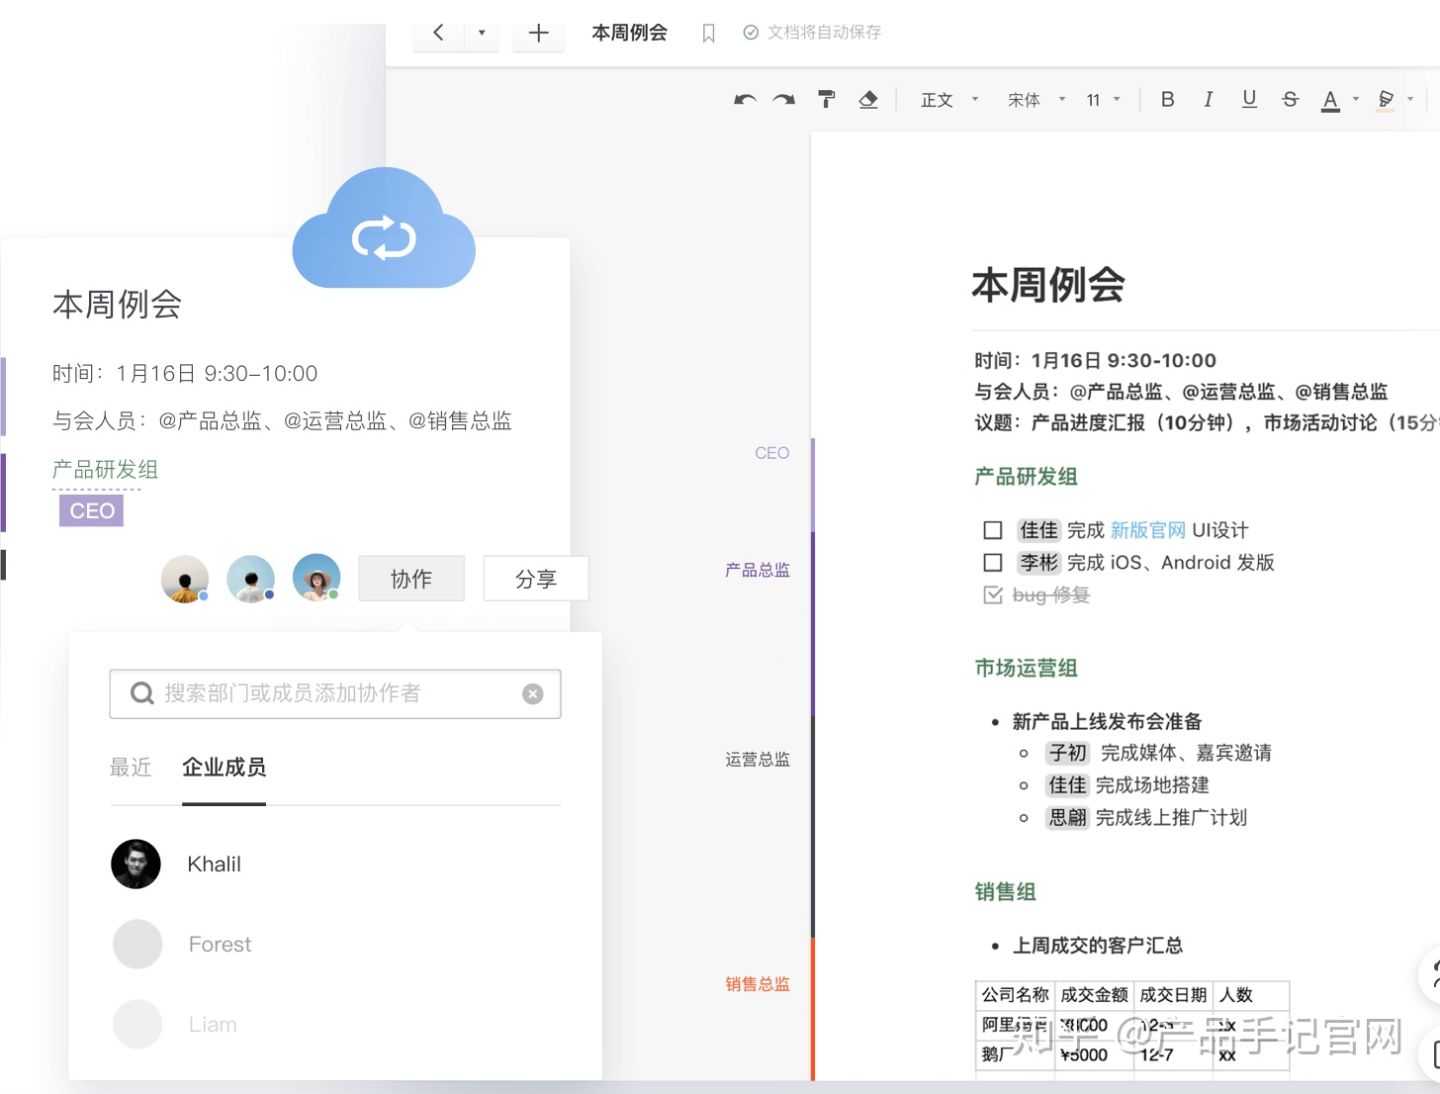Apply bold formatting
Image resolution: width=1440 pixels, height=1094 pixels.
tap(1167, 99)
